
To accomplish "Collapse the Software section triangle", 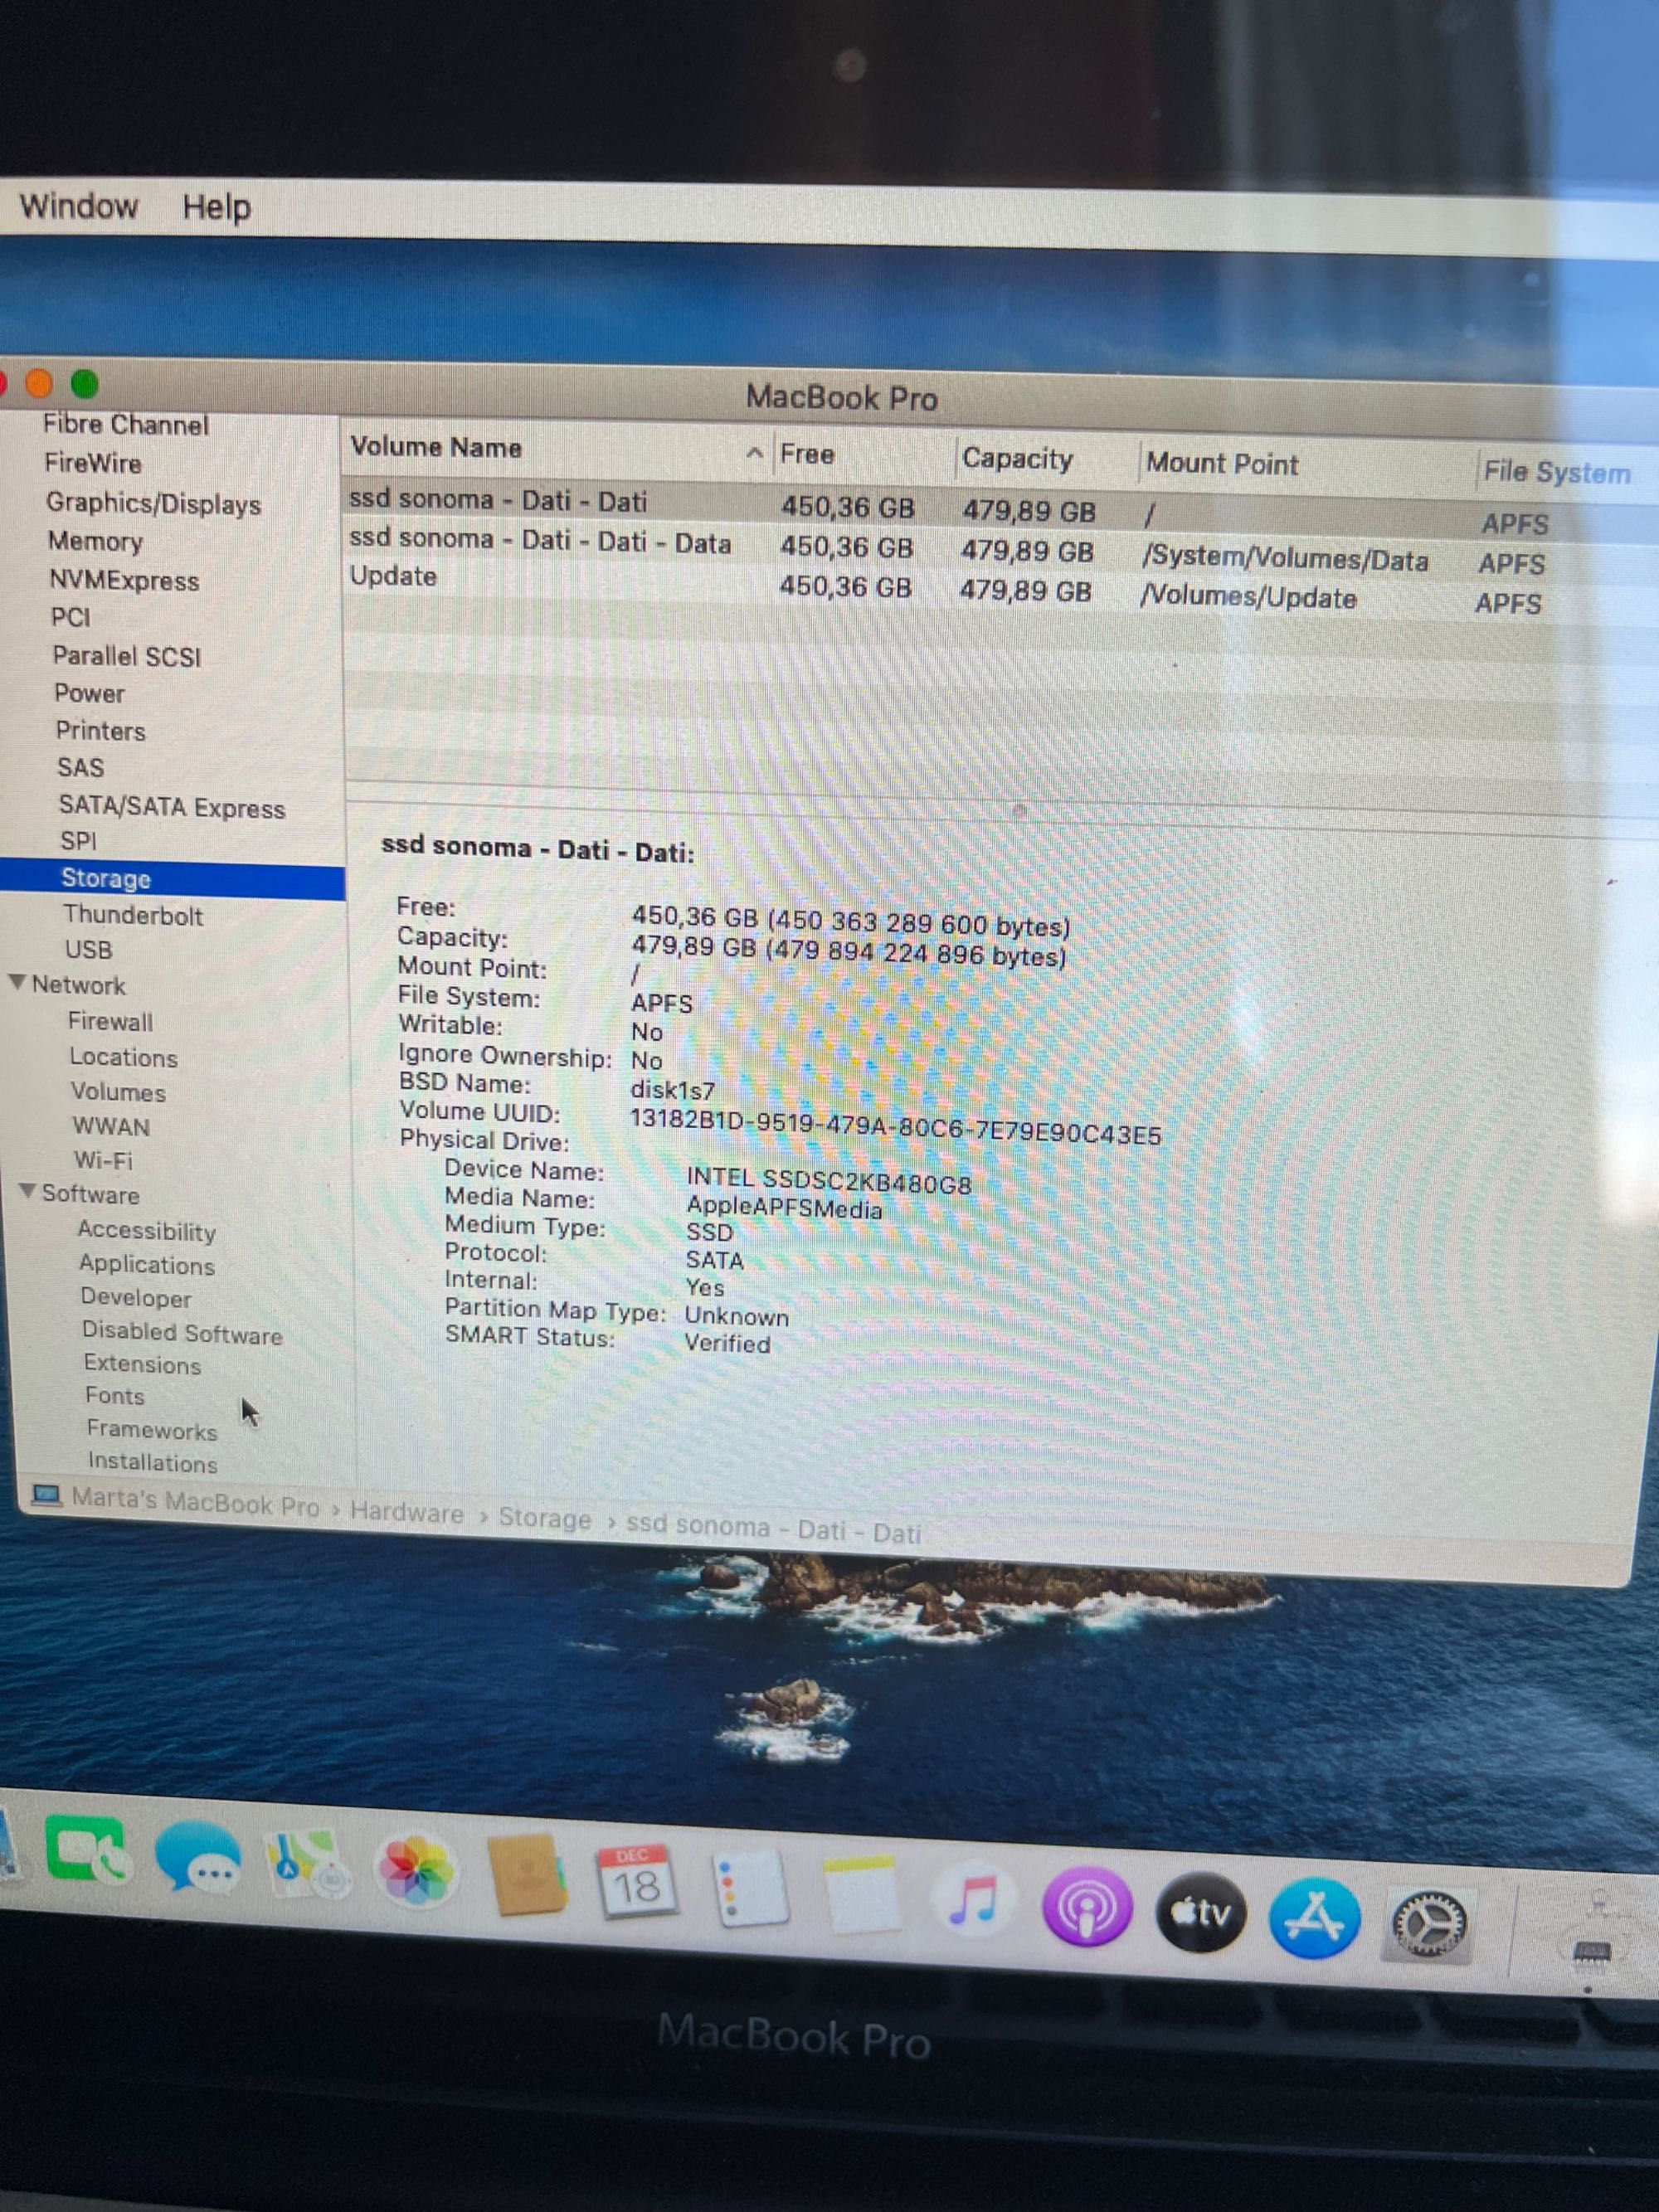I will coord(28,1191).
